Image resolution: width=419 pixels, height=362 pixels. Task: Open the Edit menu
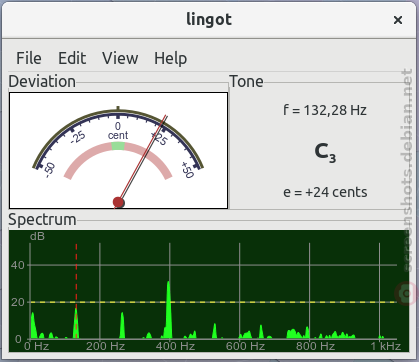coord(72,58)
